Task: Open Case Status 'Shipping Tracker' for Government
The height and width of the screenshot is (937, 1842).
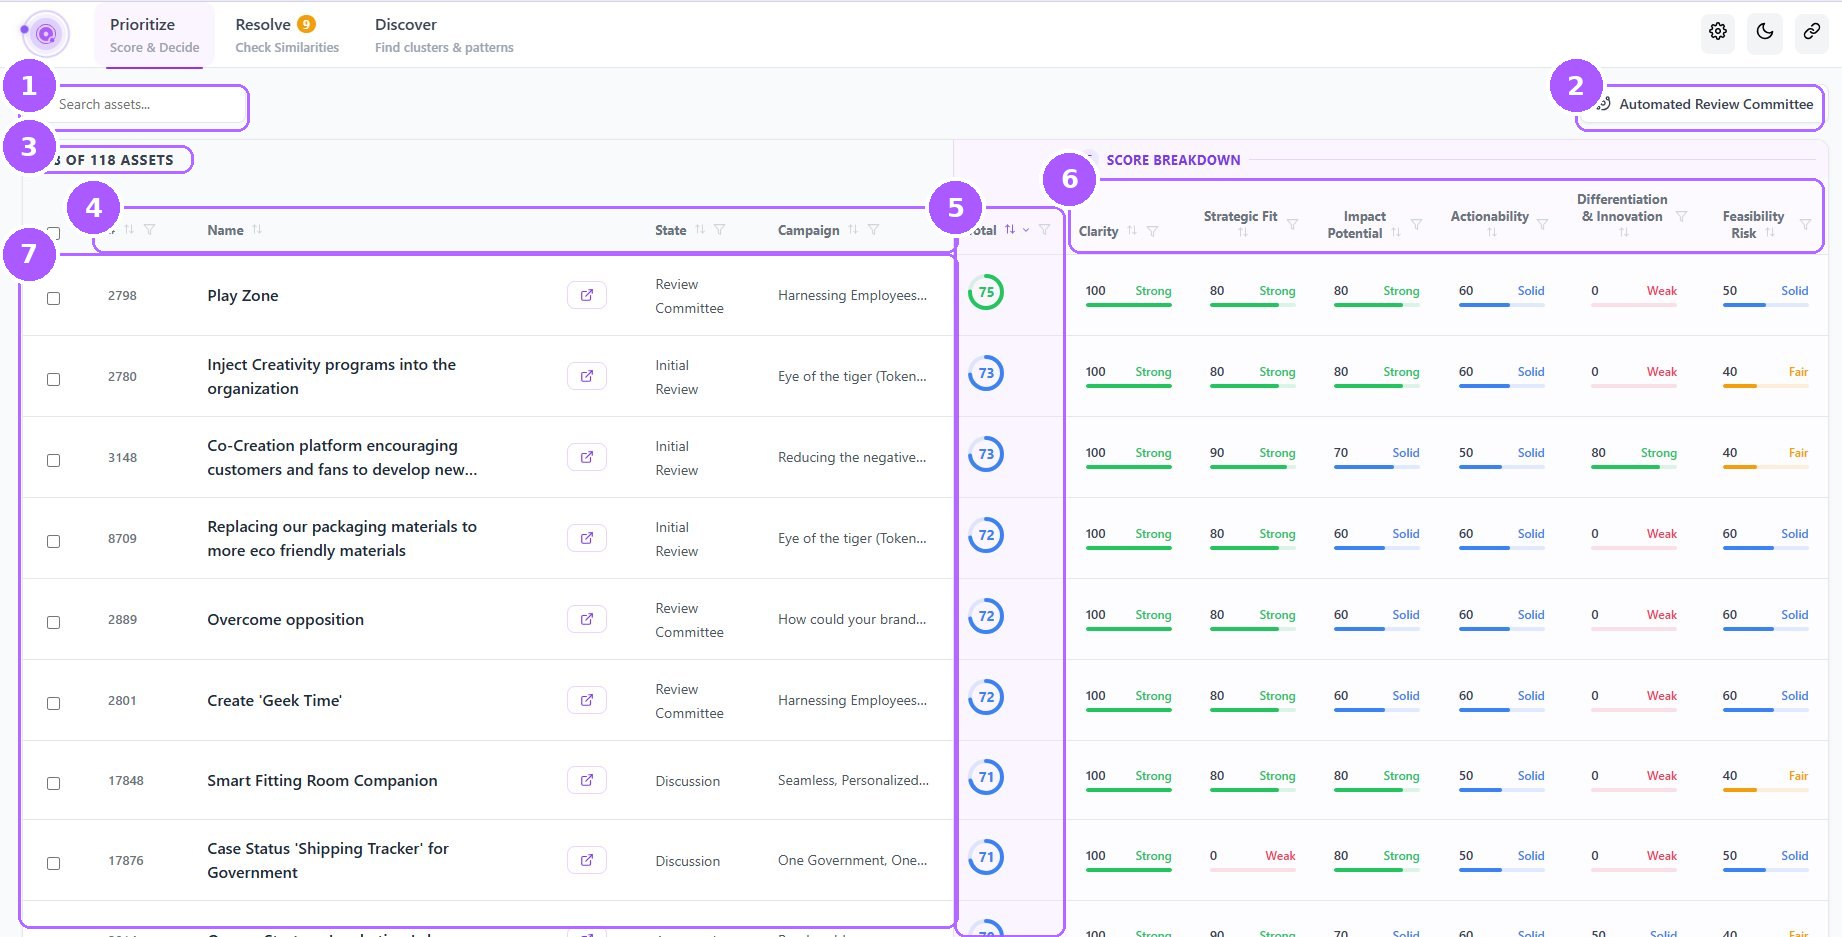Action: (x=328, y=860)
